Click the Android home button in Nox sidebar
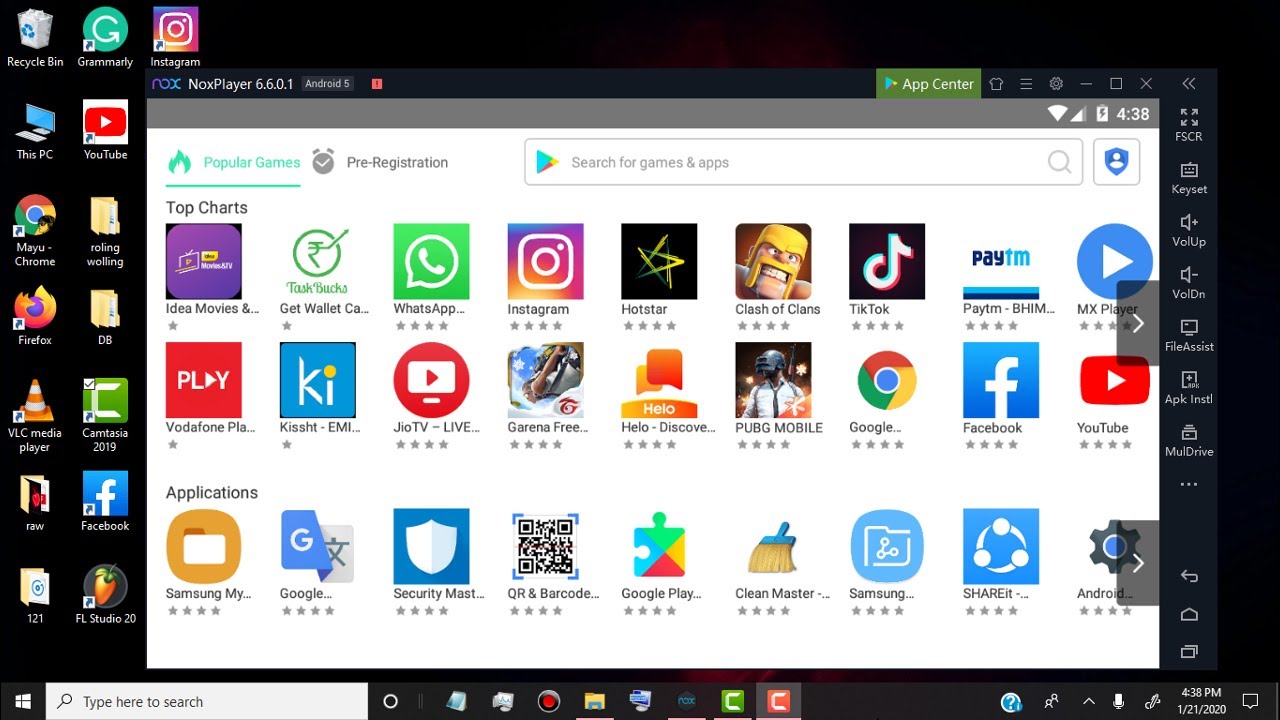Screen dimensions: 1280x720 (x=1189, y=614)
